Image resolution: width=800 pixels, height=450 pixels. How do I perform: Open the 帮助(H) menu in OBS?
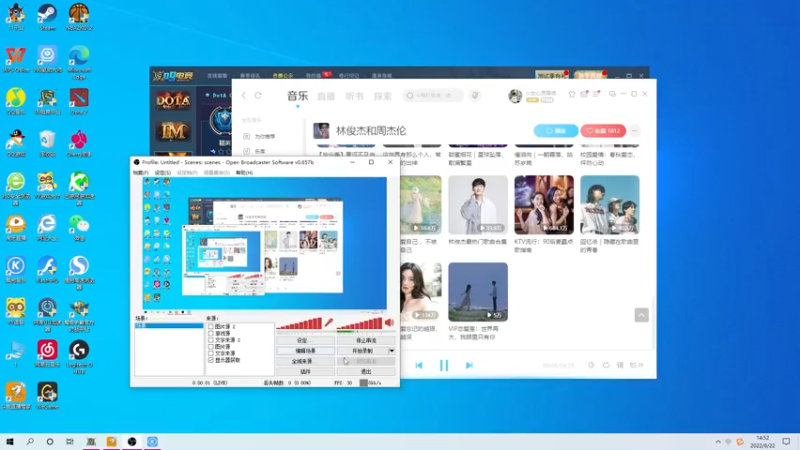[244, 173]
